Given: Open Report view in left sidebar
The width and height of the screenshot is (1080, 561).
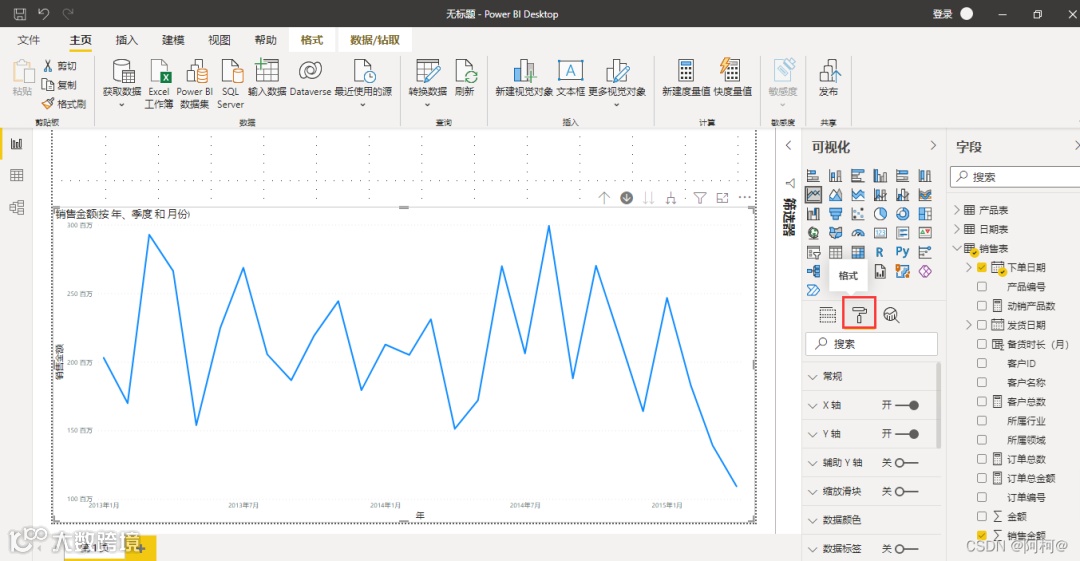Looking at the screenshot, I should pyautogui.click(x=17, y=143).
